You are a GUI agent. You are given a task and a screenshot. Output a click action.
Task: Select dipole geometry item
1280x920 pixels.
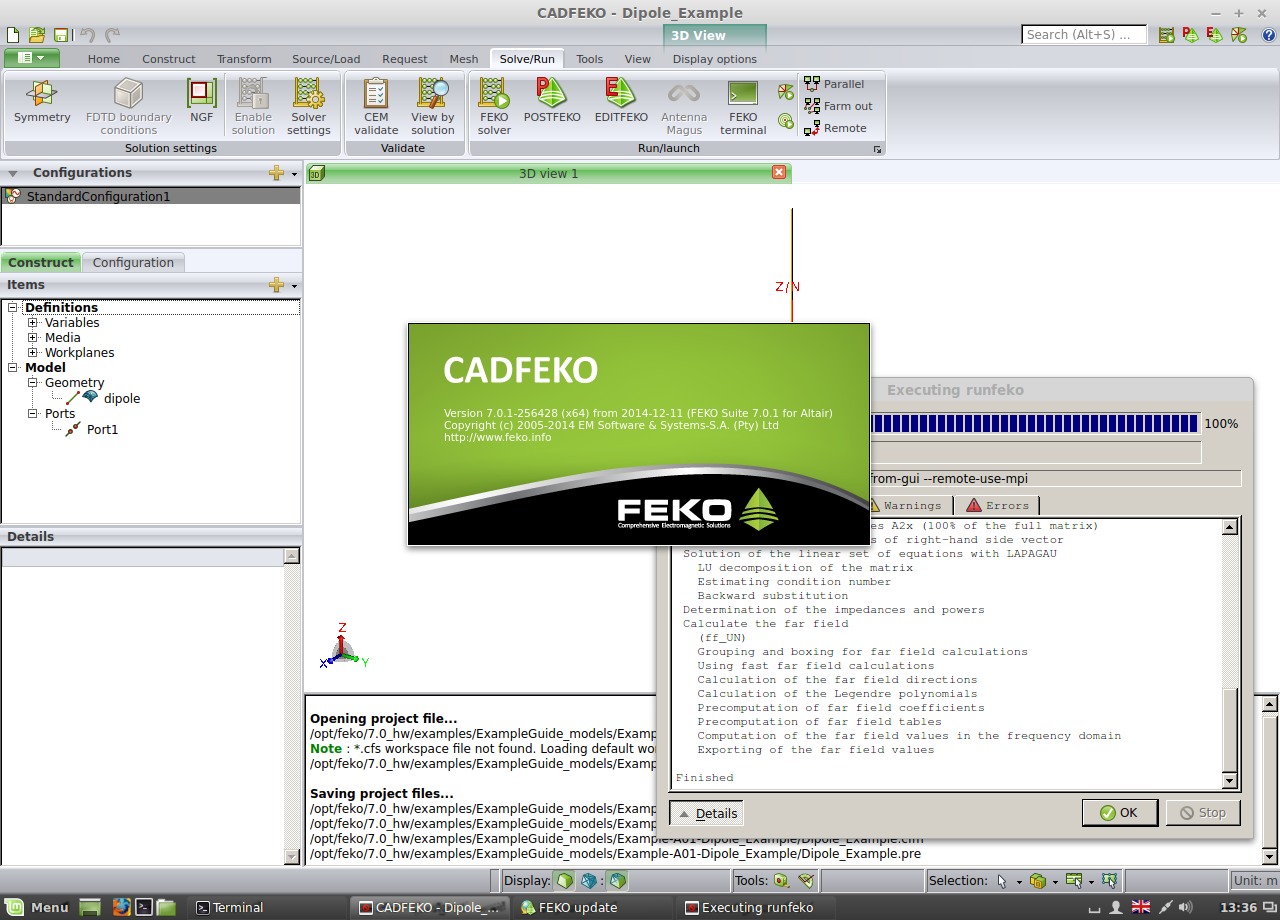tap(122, 398)
